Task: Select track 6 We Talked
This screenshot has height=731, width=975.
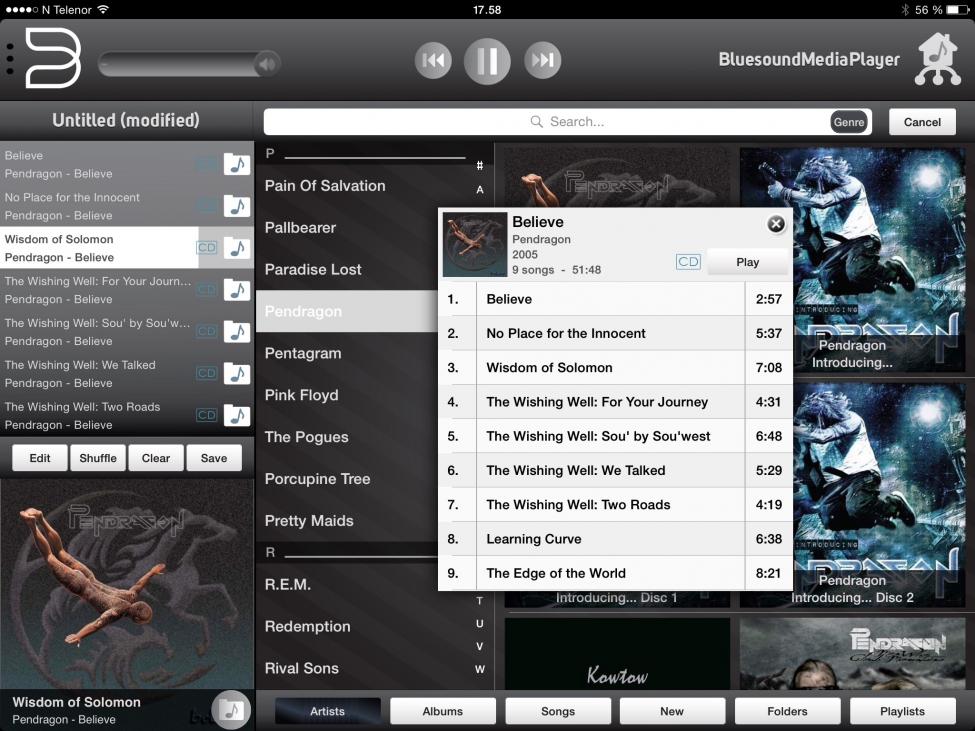Action: coord(616,470)
